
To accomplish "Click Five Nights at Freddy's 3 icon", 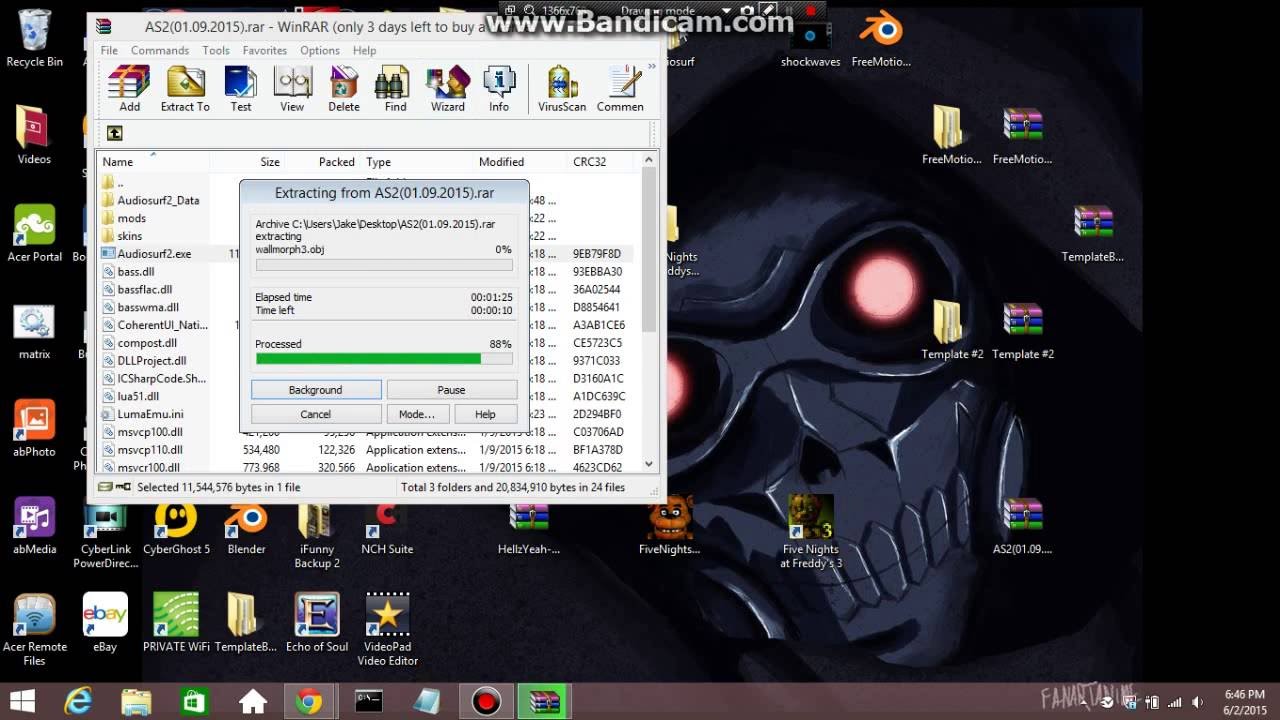I will 811,530.
